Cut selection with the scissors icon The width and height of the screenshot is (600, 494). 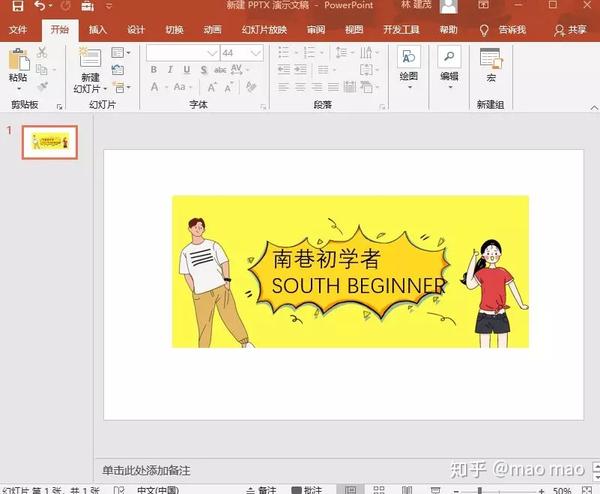coord(42,52)
